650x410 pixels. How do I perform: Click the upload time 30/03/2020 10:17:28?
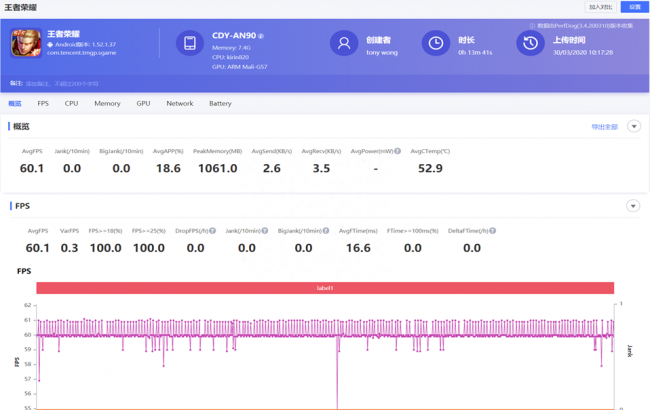pyautogui.click(x=583, y=53)
